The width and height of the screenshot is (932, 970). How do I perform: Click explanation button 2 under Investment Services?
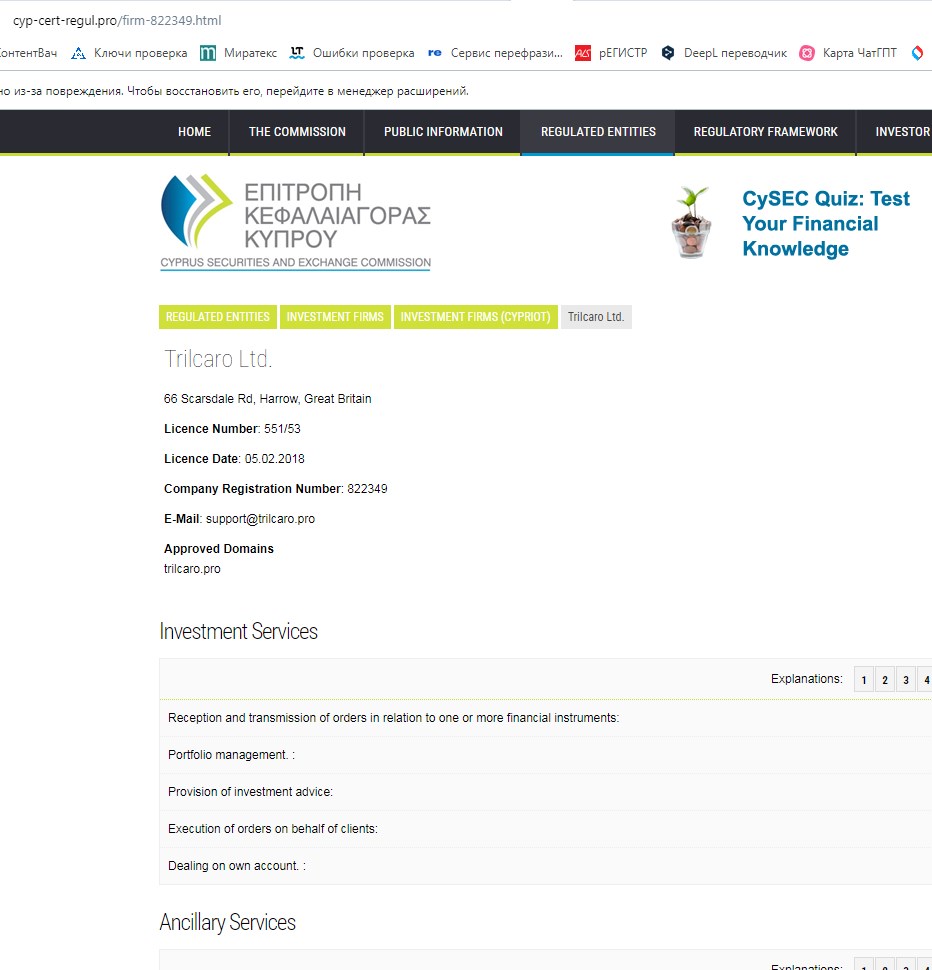[x=885, y=680]
